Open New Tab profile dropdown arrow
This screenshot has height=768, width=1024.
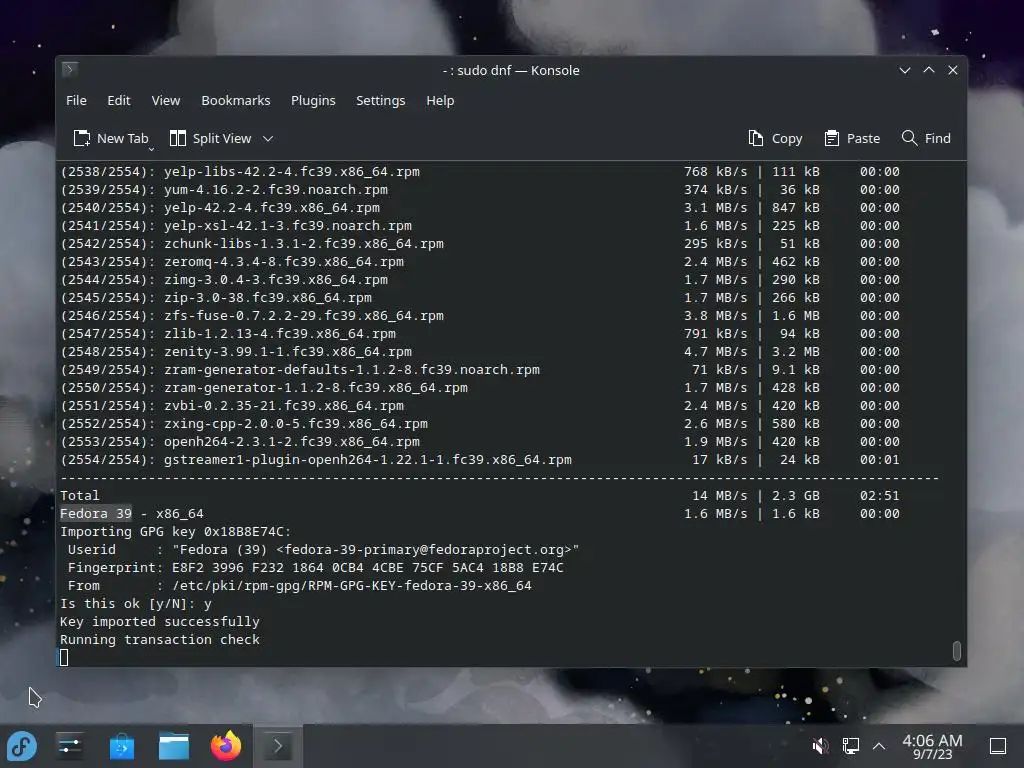pyautogui.click(x=151, y=150)
